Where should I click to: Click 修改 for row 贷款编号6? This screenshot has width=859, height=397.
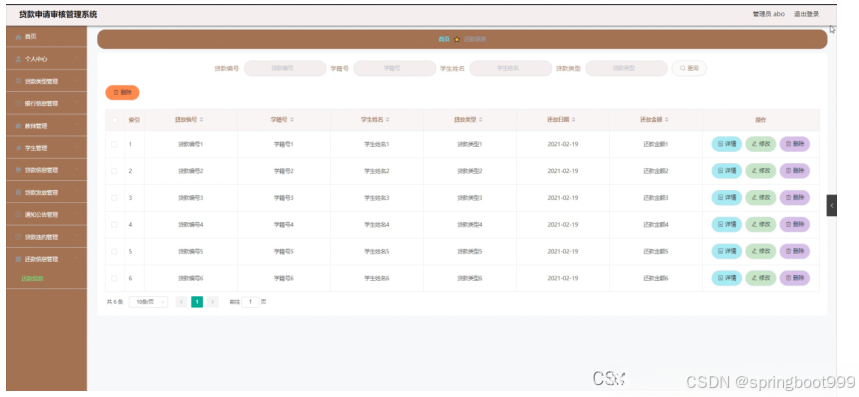tap(760, 278)
